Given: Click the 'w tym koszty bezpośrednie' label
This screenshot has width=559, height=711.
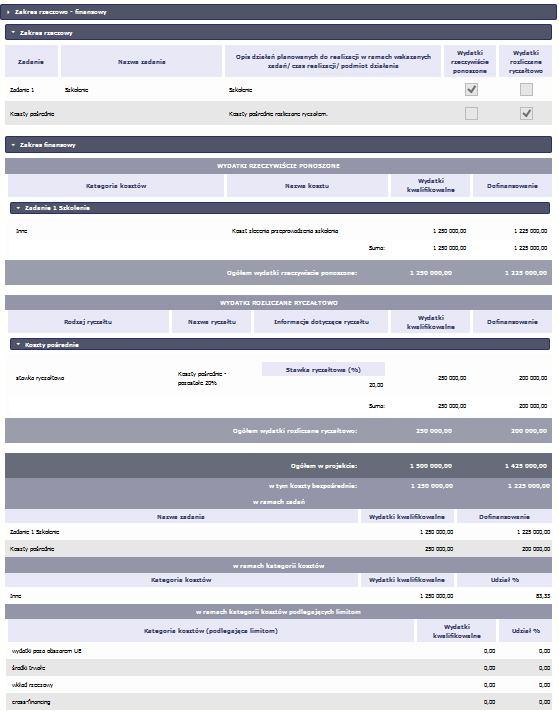Looking at the screenshot, I should (x=313, y=486).
